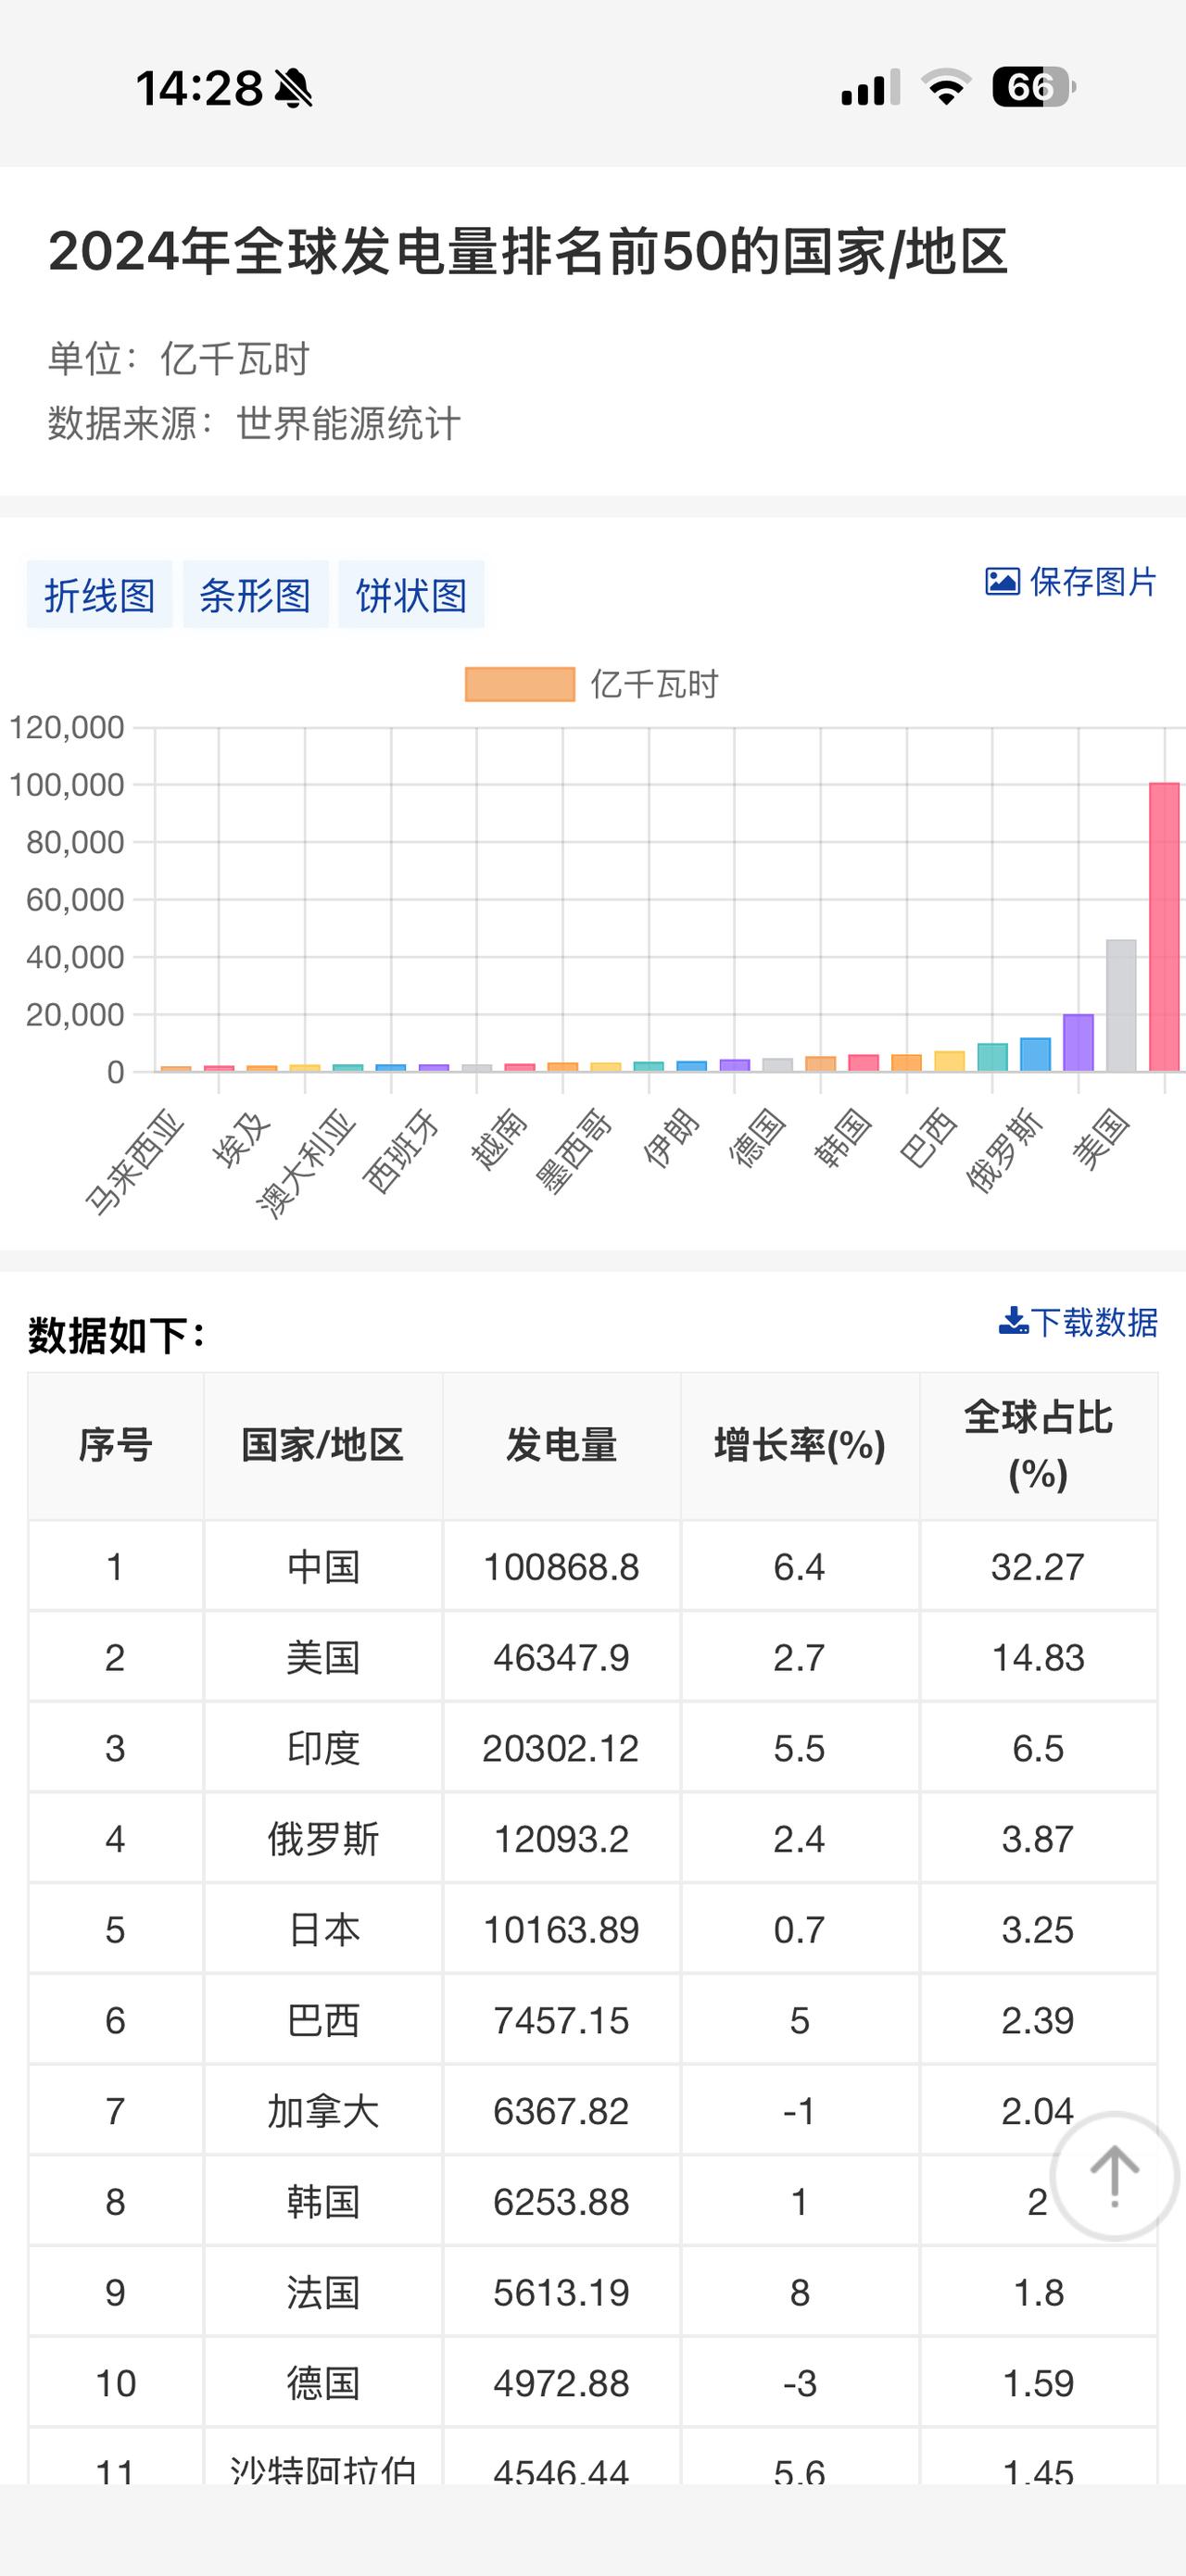Select the growth rate value -3

(x=800, y=2384)
